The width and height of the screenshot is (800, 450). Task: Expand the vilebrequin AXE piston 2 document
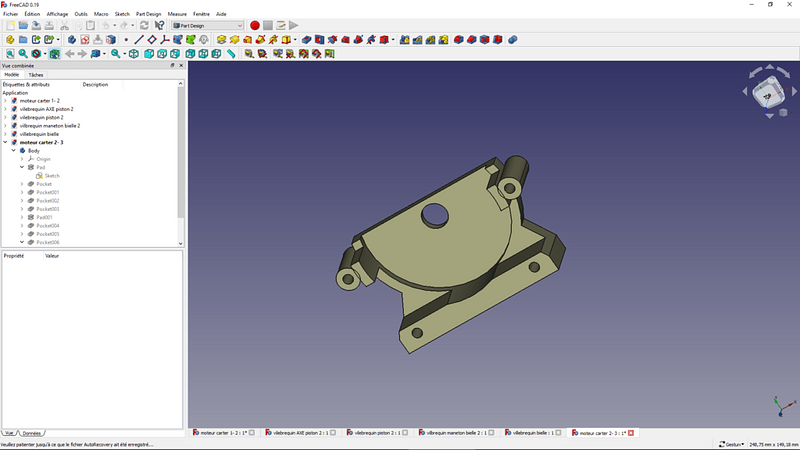click(x=6, y=109)
